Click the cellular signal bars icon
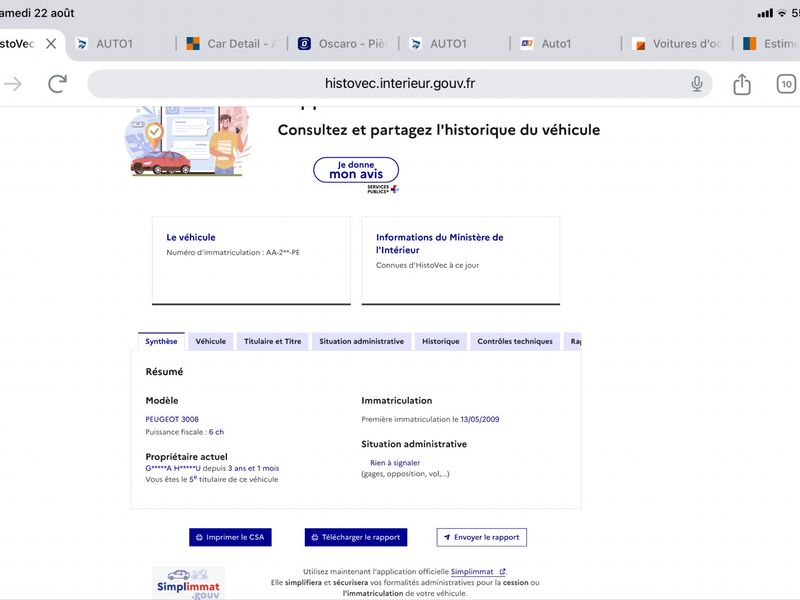Screen dimensions: 800x600 tap(765, 13)
